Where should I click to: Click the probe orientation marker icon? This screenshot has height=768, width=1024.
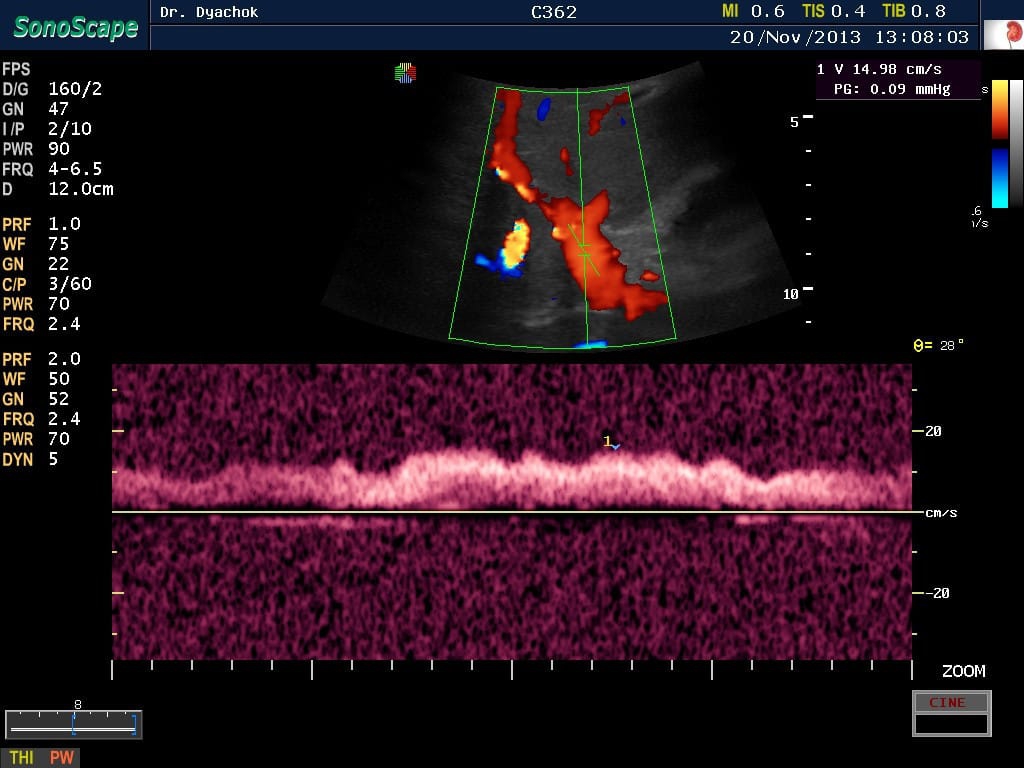405,73
